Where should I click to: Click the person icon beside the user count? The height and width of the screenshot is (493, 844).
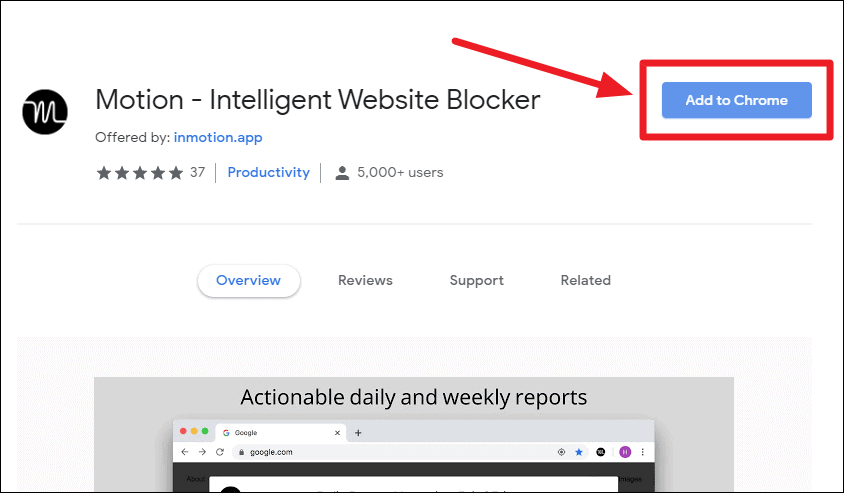pos(342,173)
